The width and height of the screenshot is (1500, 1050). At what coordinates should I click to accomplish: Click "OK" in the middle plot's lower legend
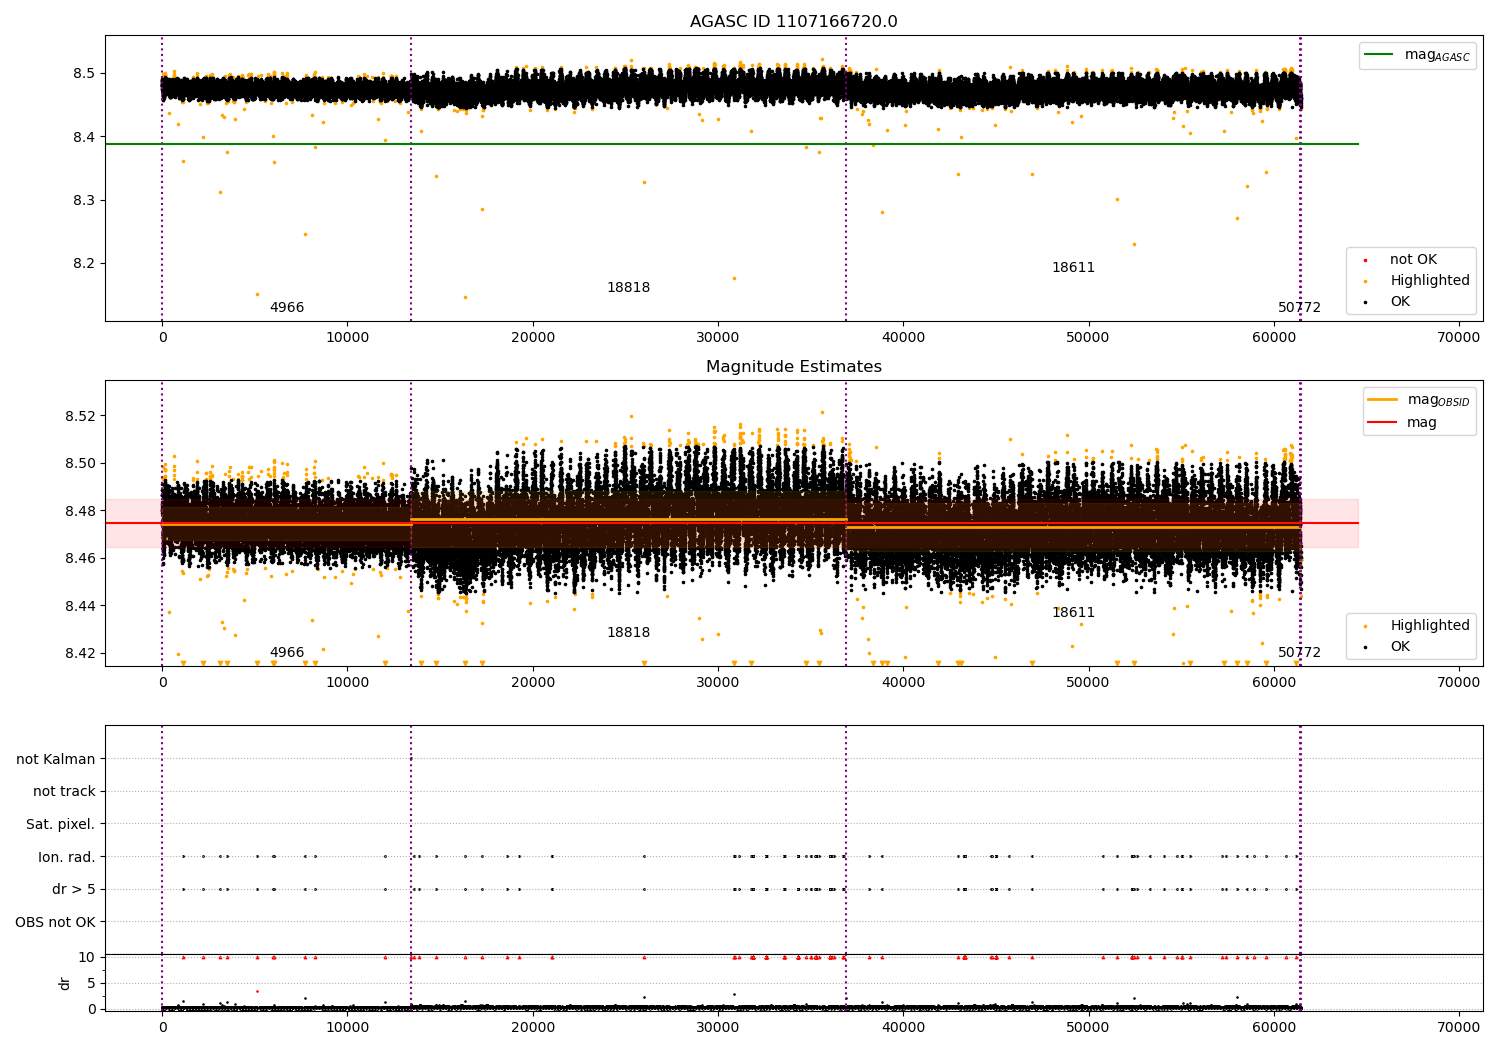pyautogui.click(x=1400, y=647)
